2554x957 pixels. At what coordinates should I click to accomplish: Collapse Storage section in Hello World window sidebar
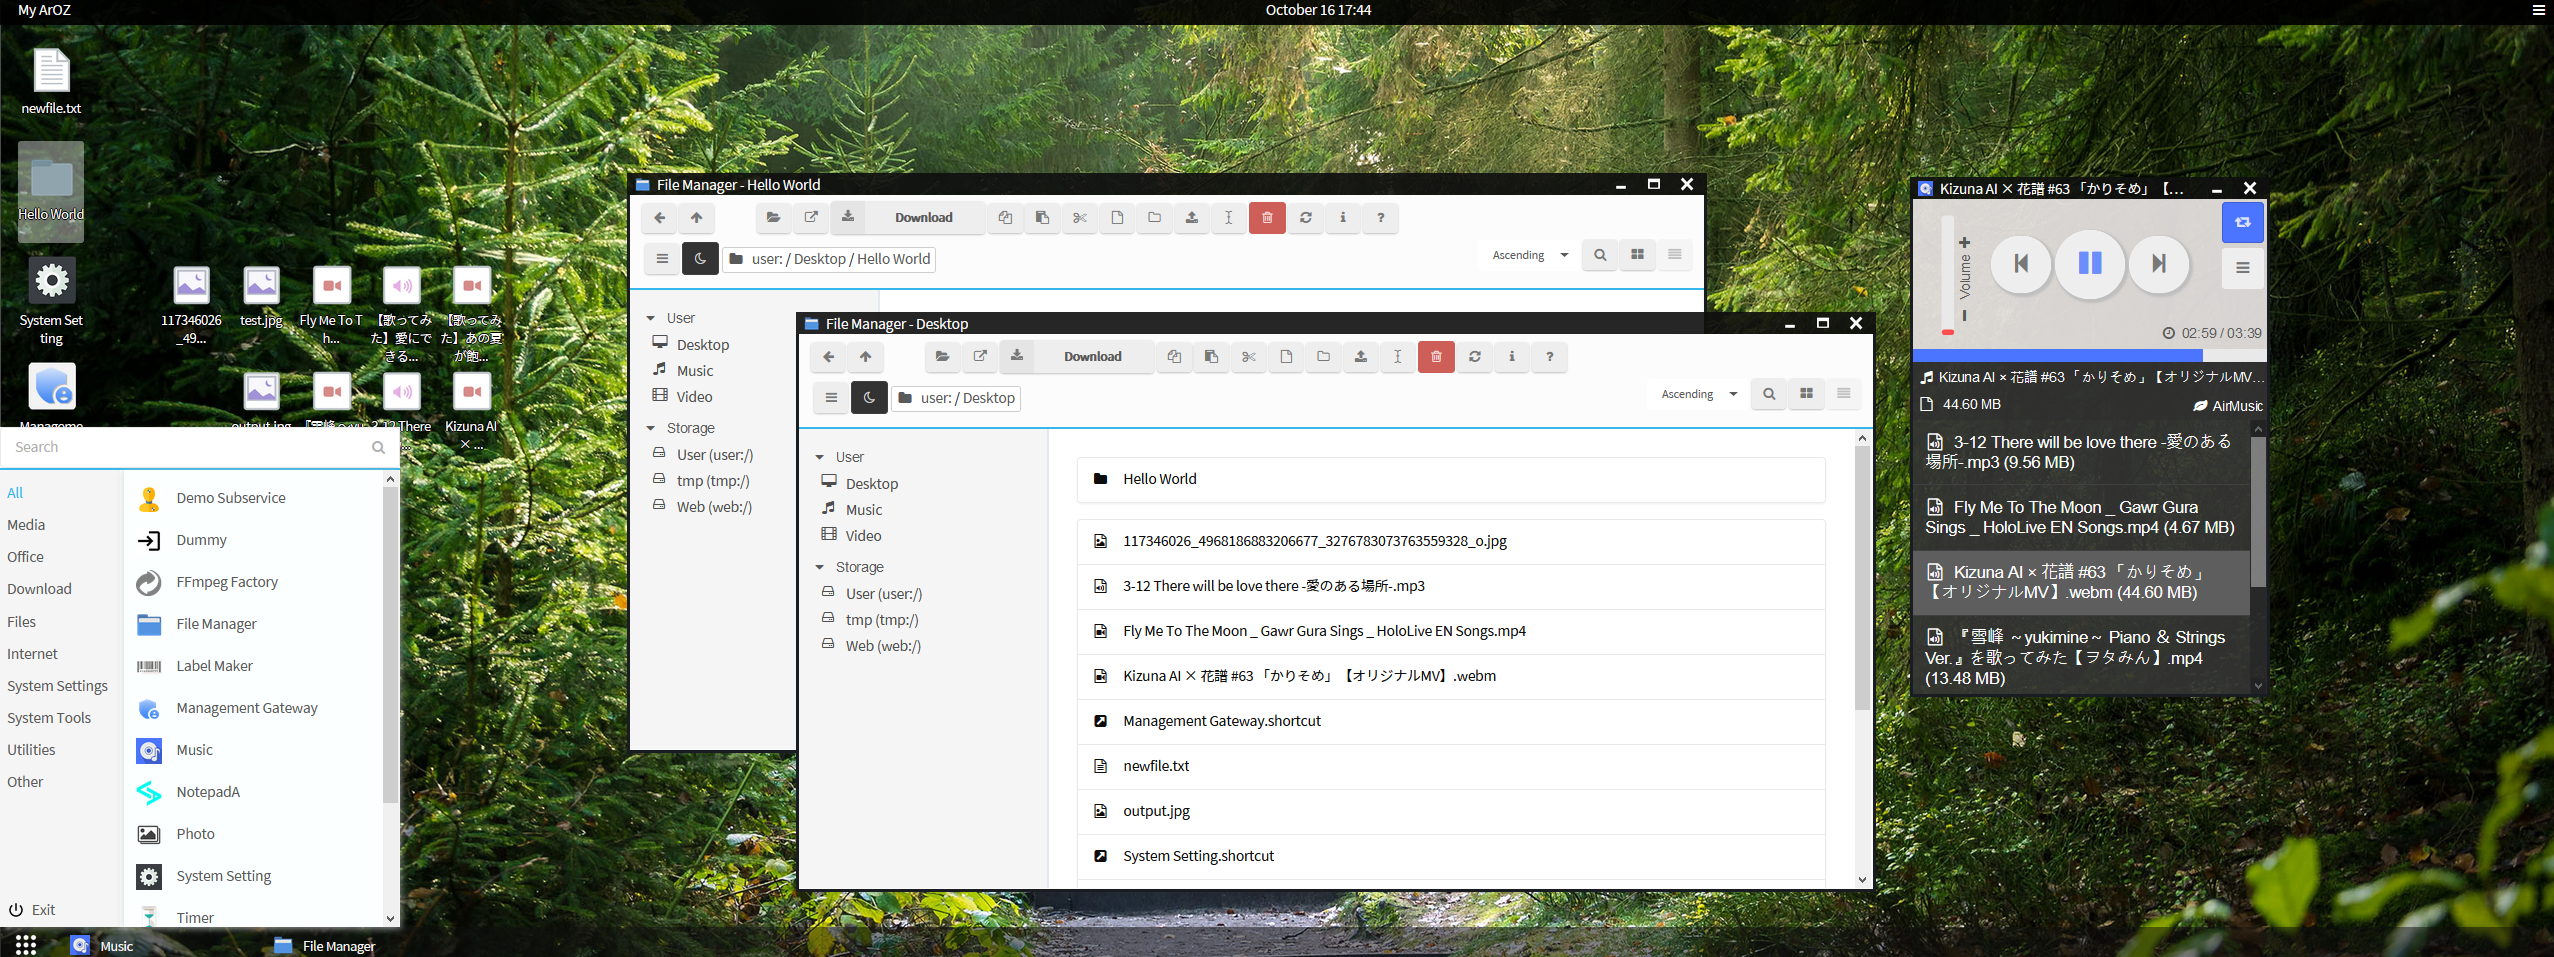tap(651, 429)
